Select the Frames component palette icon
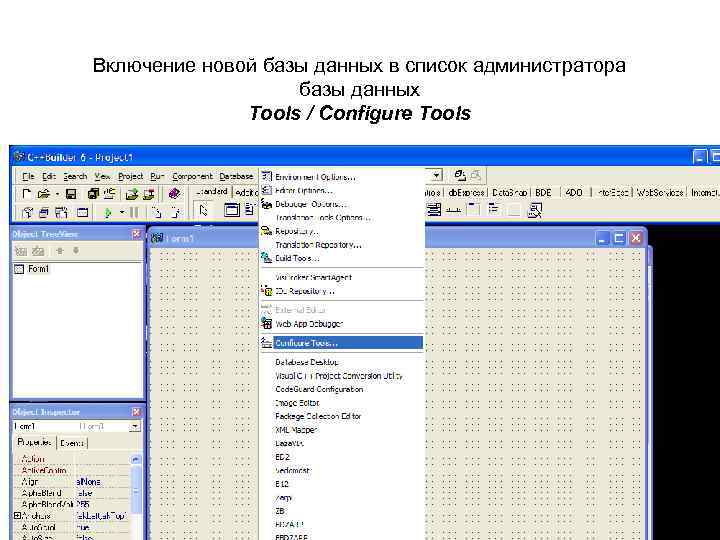 tap(231, 210)
